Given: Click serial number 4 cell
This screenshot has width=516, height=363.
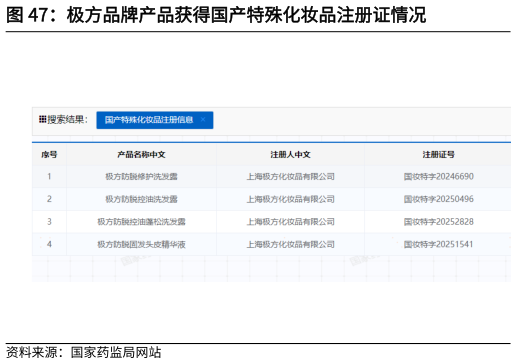Looking at the screenshot, I should (49, 244).
